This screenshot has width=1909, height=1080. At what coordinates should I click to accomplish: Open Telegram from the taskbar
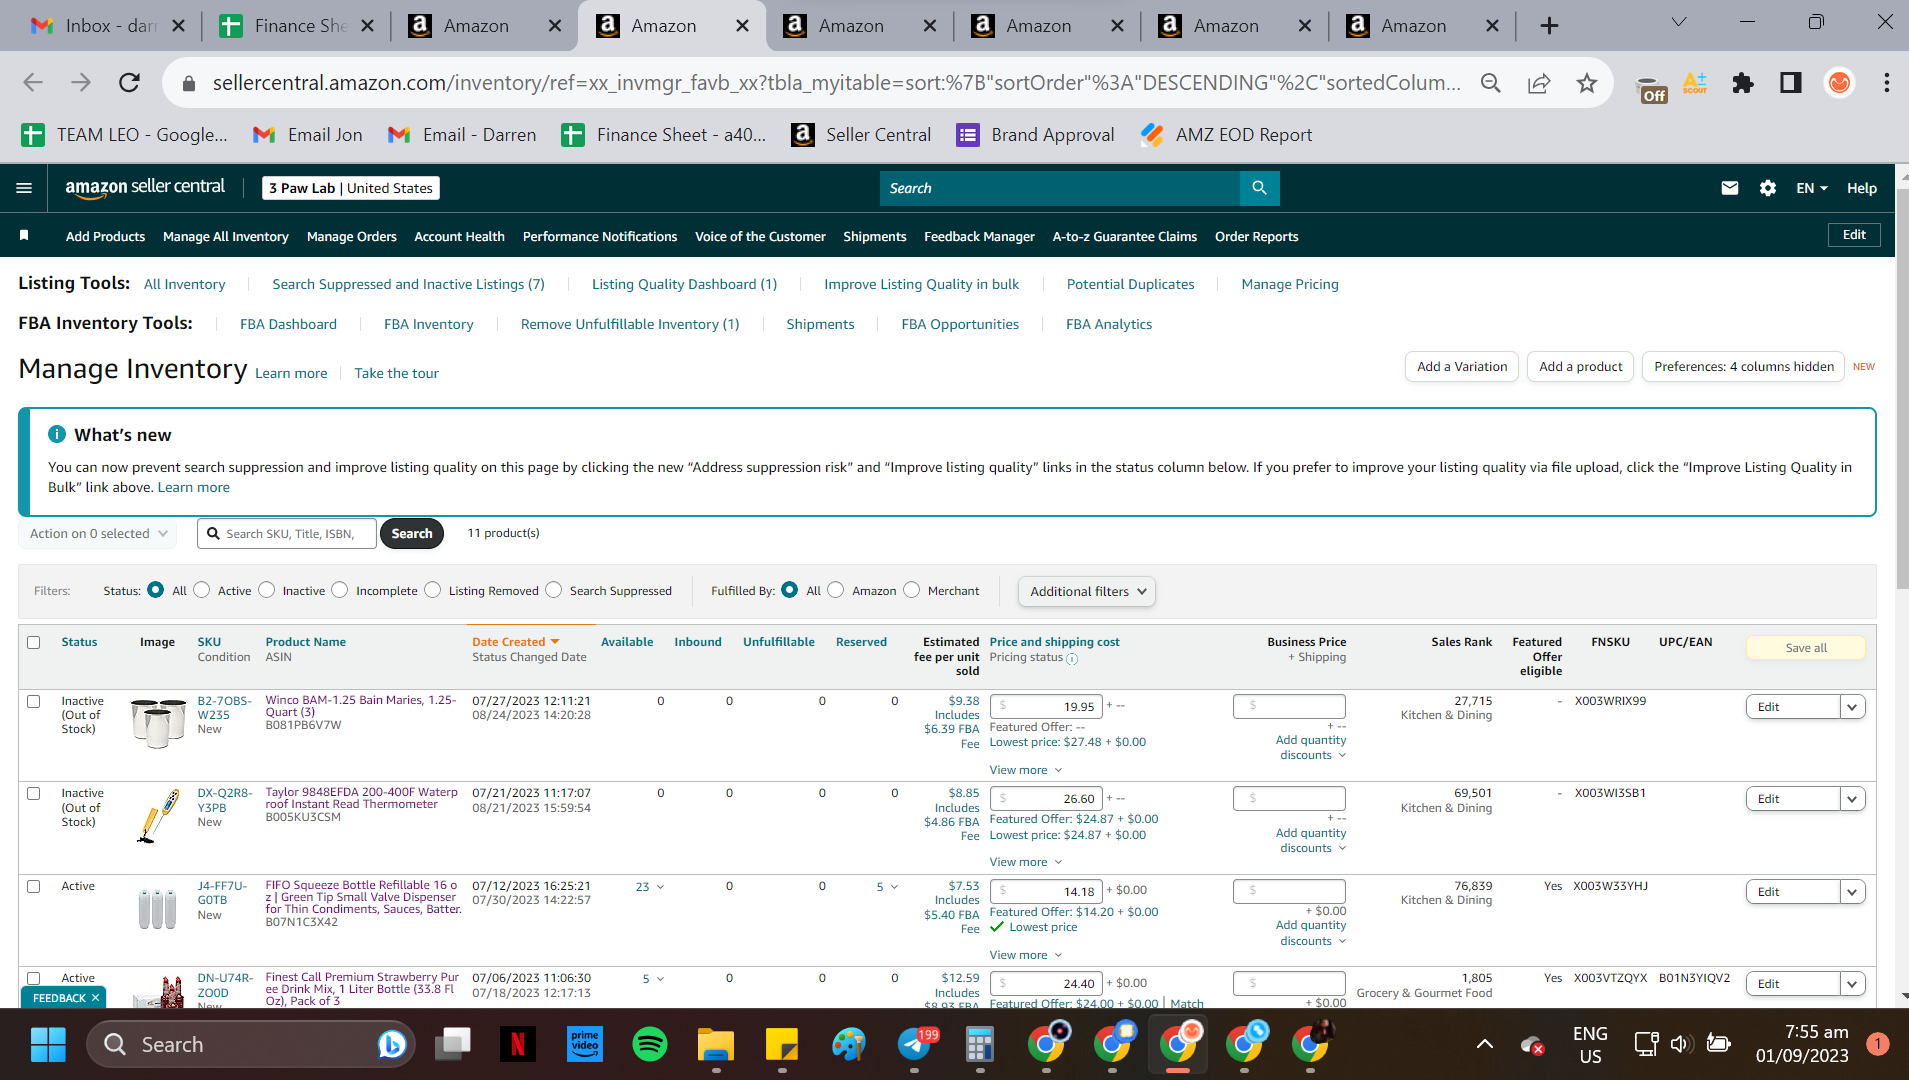[914, 1044]
